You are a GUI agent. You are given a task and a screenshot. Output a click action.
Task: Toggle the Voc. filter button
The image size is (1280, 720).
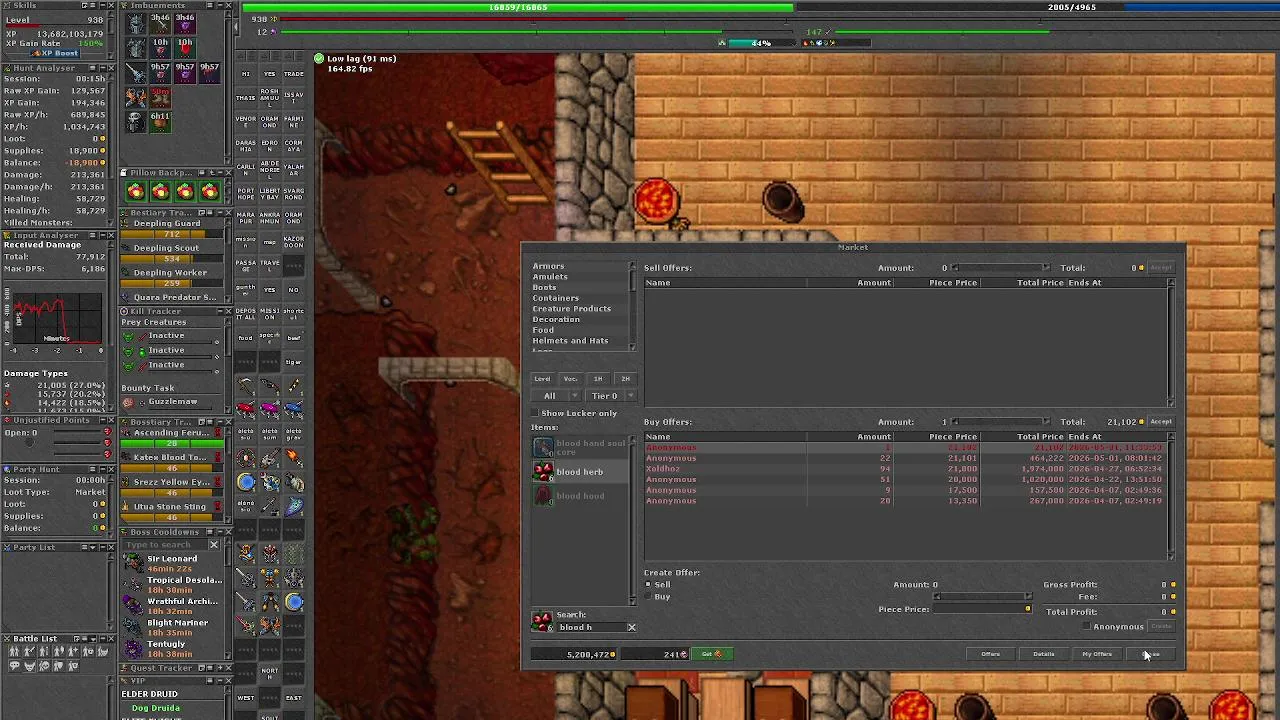pos(570,379)
